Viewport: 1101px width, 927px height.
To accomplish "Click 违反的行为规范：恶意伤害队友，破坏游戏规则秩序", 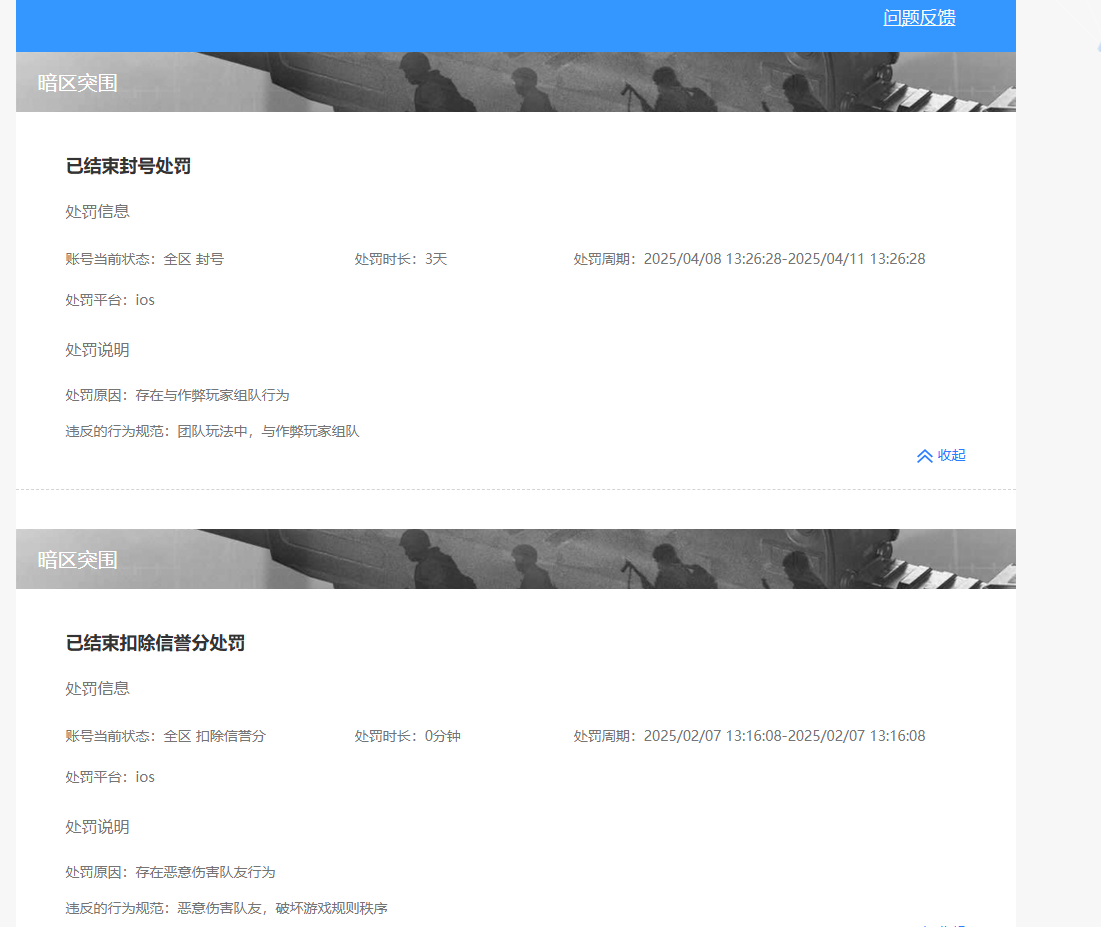I will pyautogui.click(x=227, y=908).
